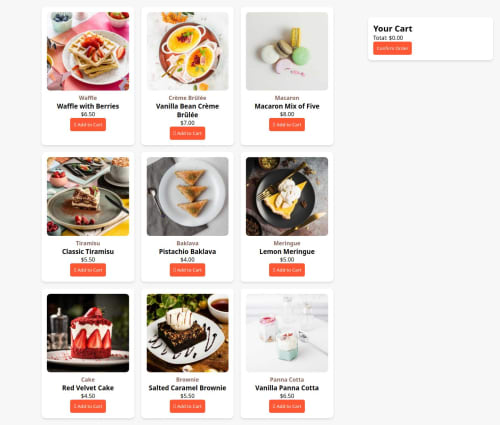The image size is (500, 425).
Task: Add Macaron Mix of Five to cart
Action: (x=287, y=125)
